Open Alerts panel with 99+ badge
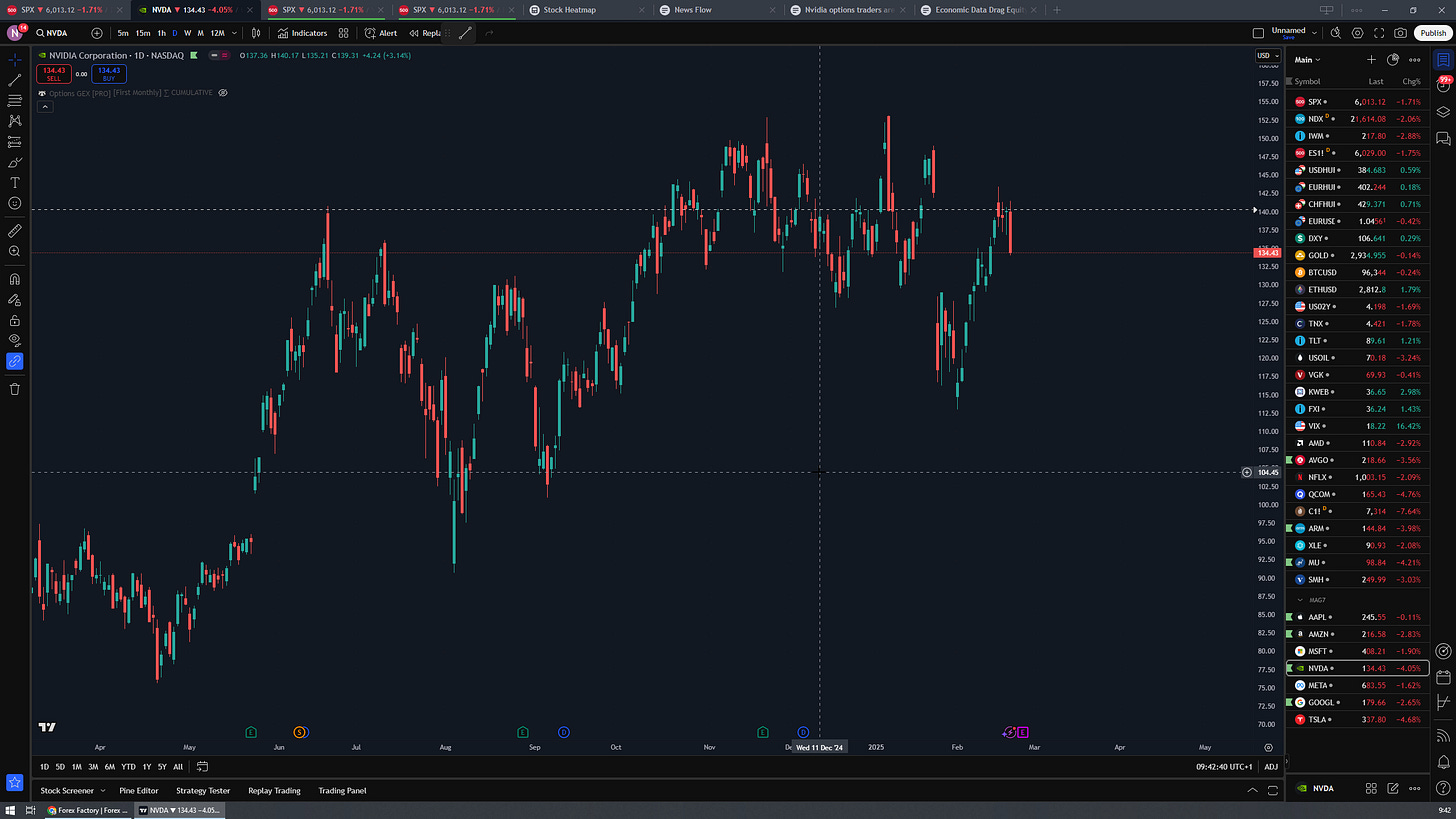The height and width of the screenshot is (819, 1456). (1443, 86)
